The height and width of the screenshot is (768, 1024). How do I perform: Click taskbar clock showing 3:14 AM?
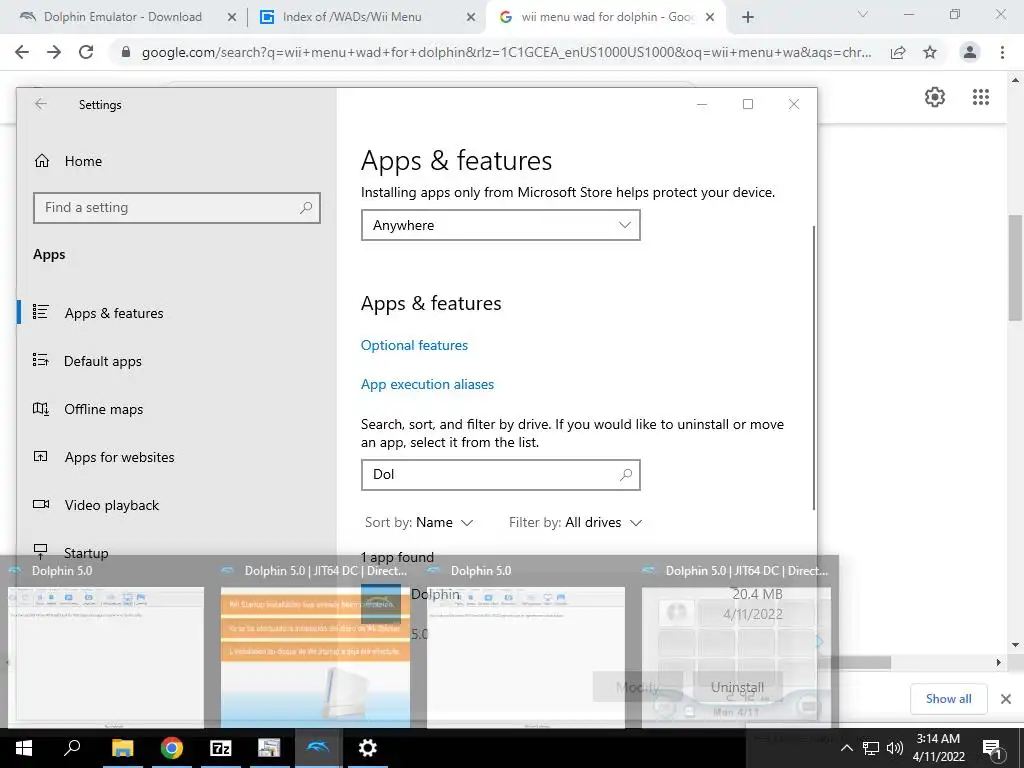(938, 748)
